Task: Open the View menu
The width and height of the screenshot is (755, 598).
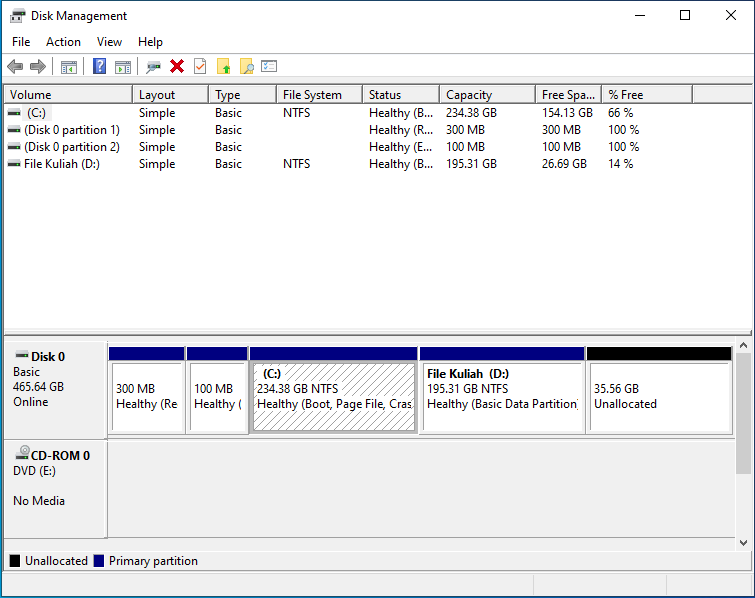Action: (109, 42)
